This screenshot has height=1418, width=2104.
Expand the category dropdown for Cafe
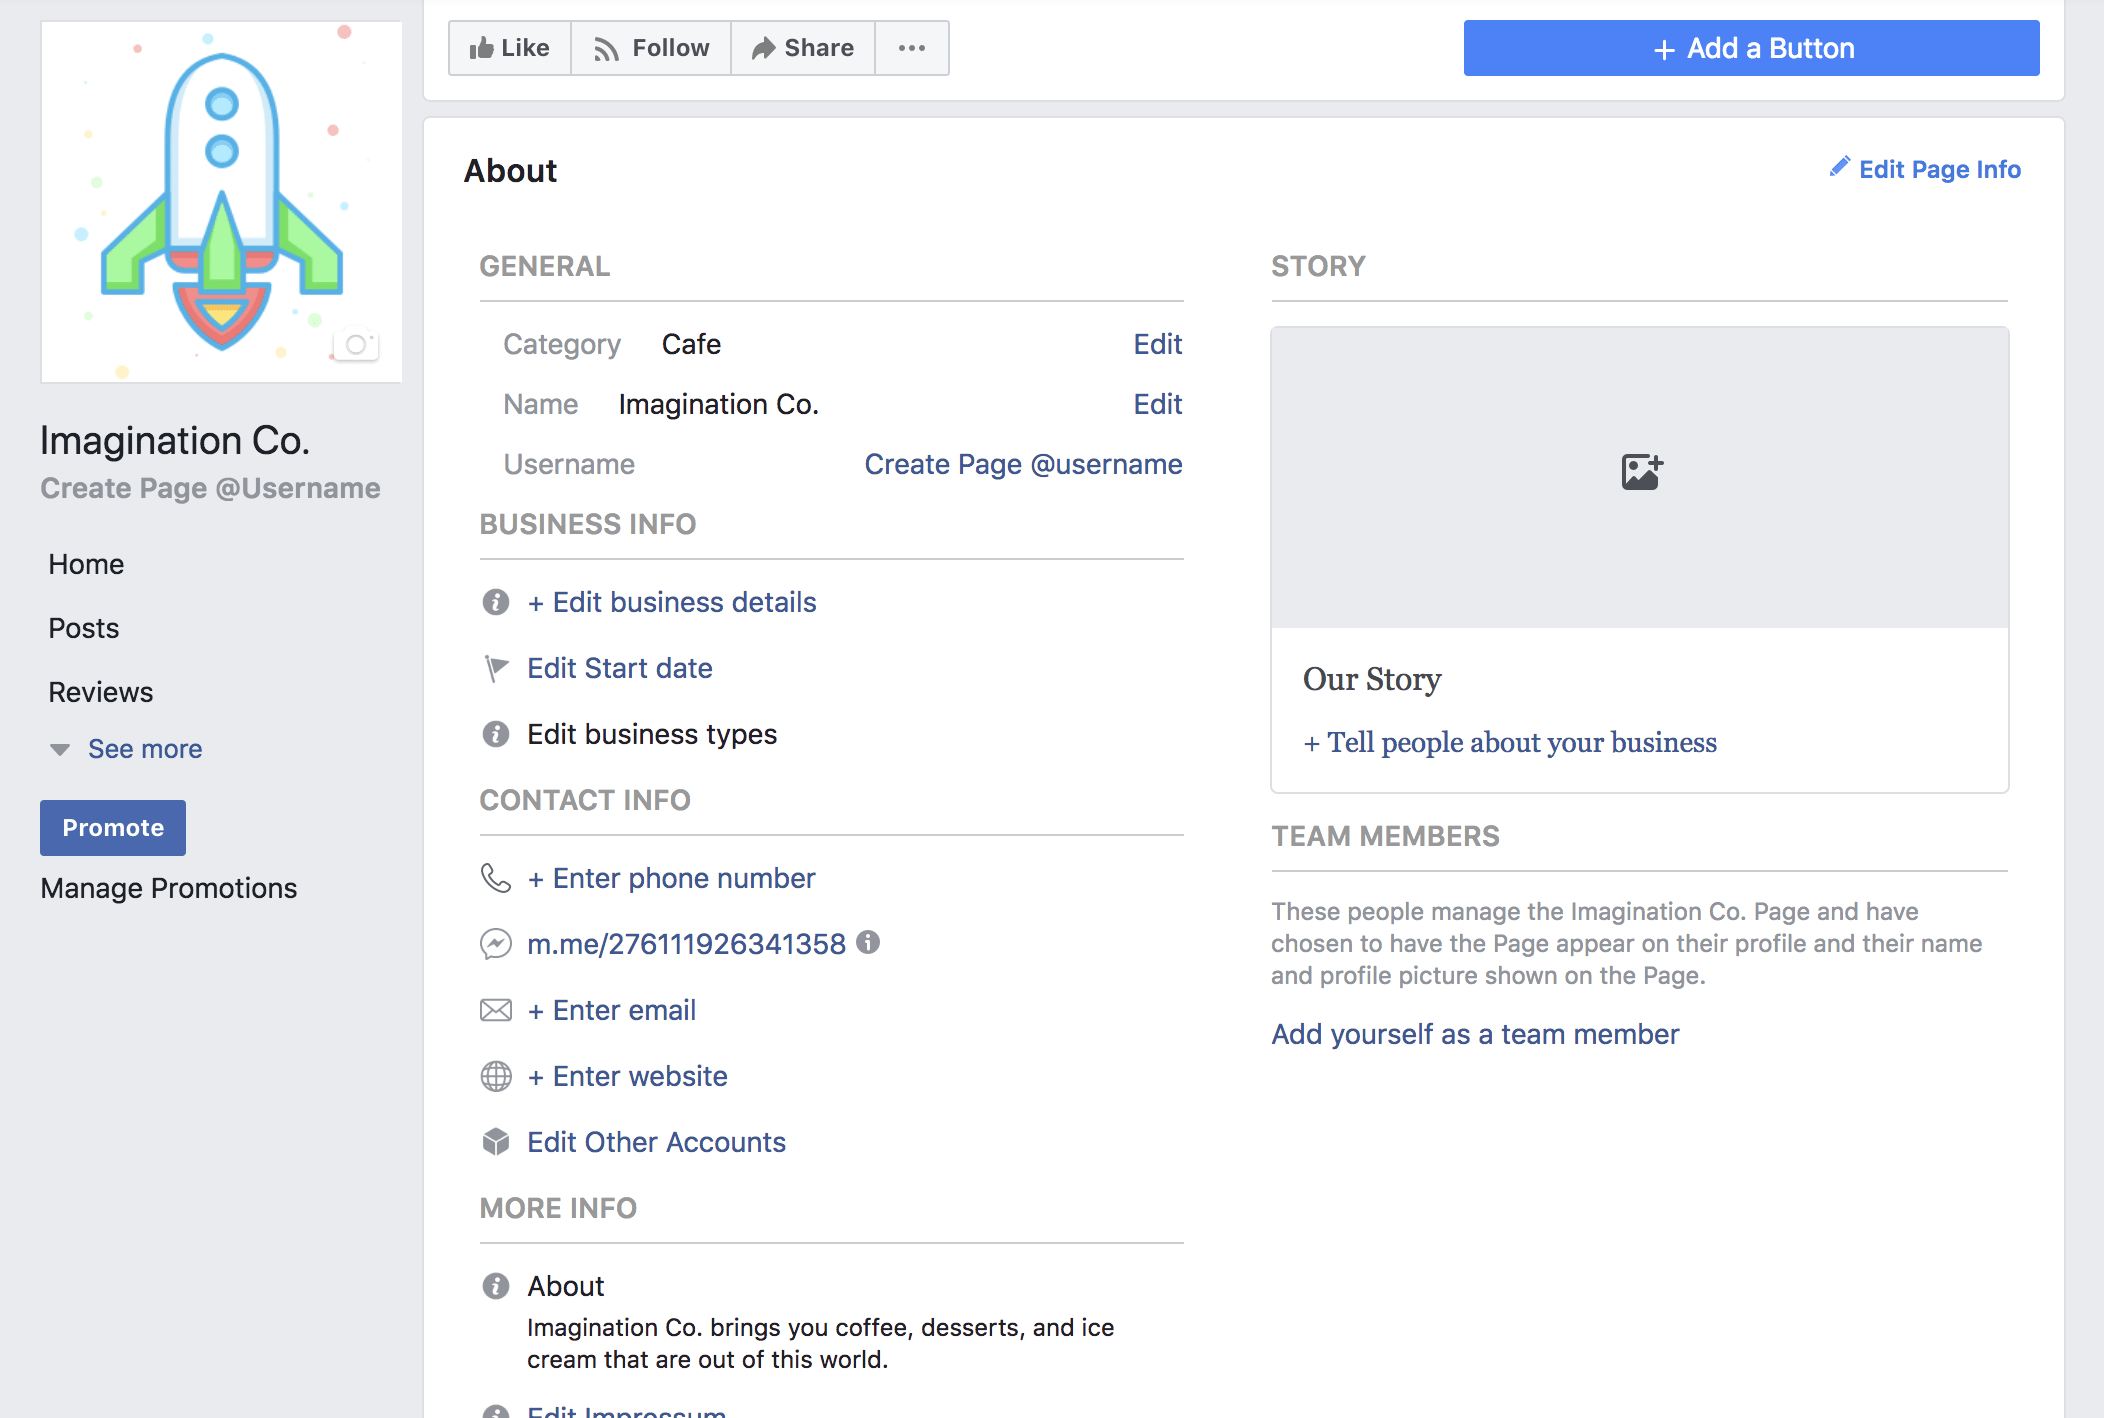coord(1158,345)
